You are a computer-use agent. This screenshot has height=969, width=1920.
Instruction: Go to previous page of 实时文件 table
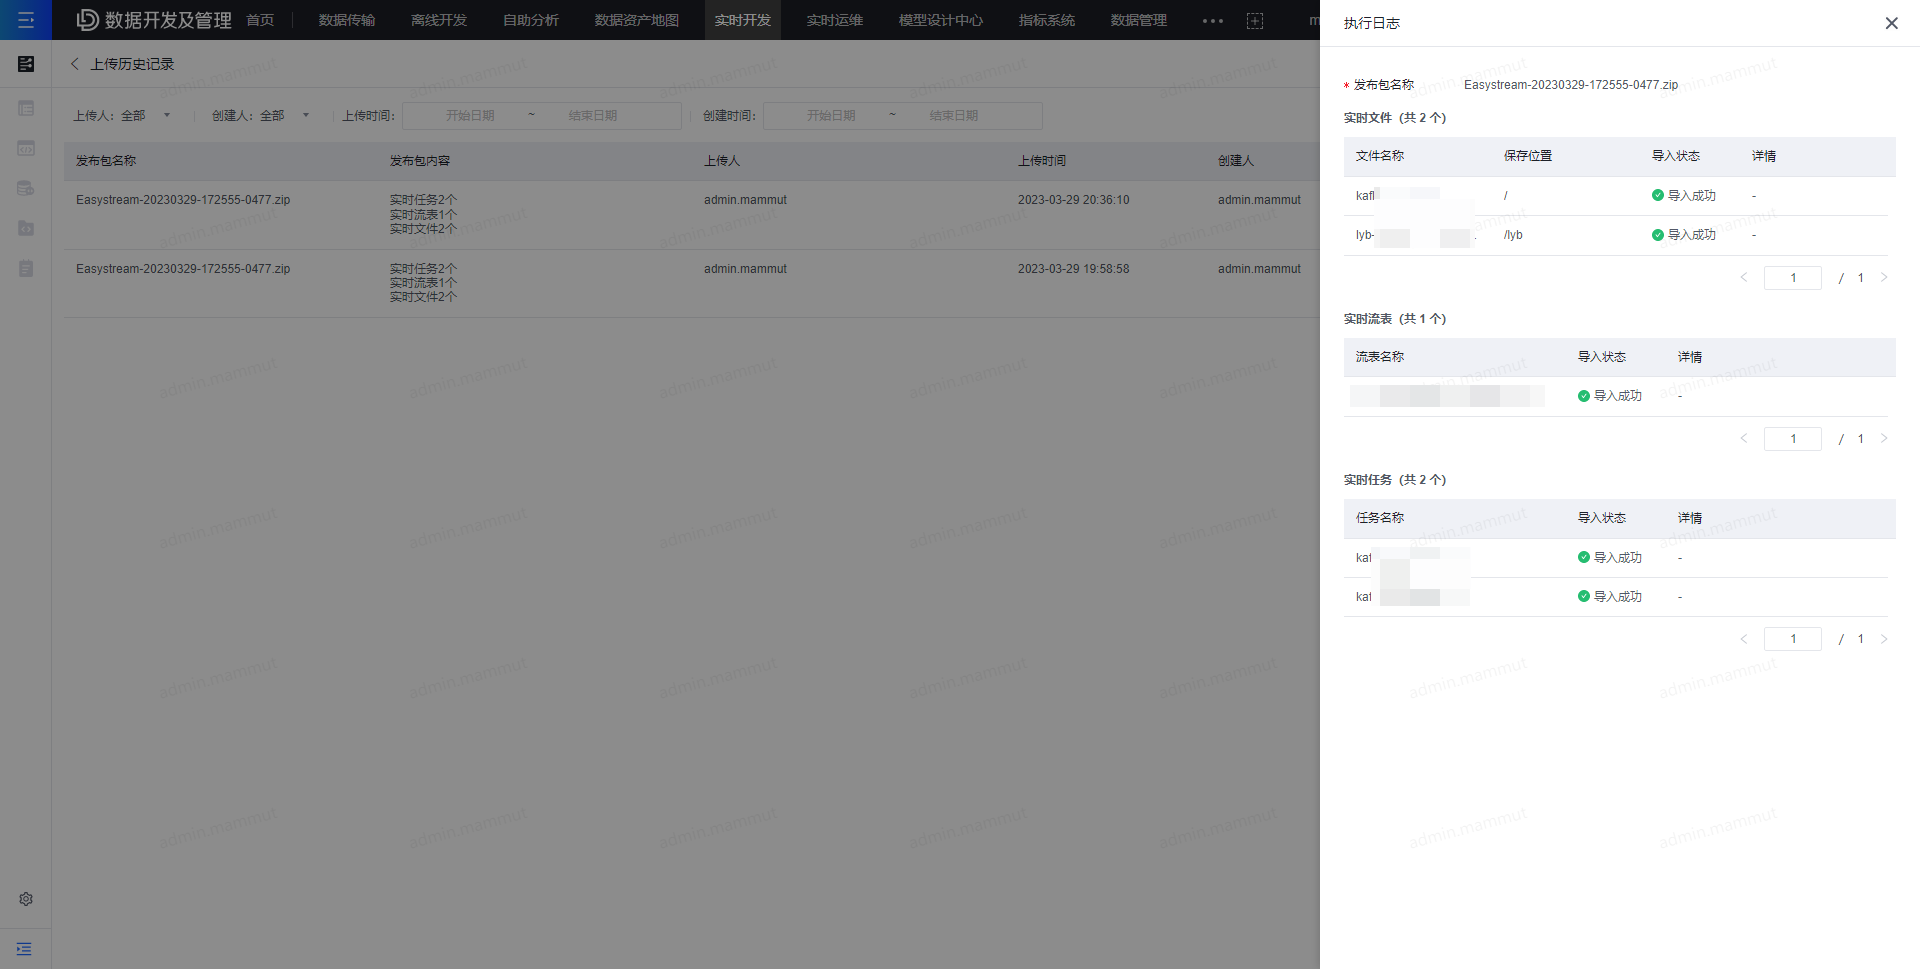coord(1744,277)
